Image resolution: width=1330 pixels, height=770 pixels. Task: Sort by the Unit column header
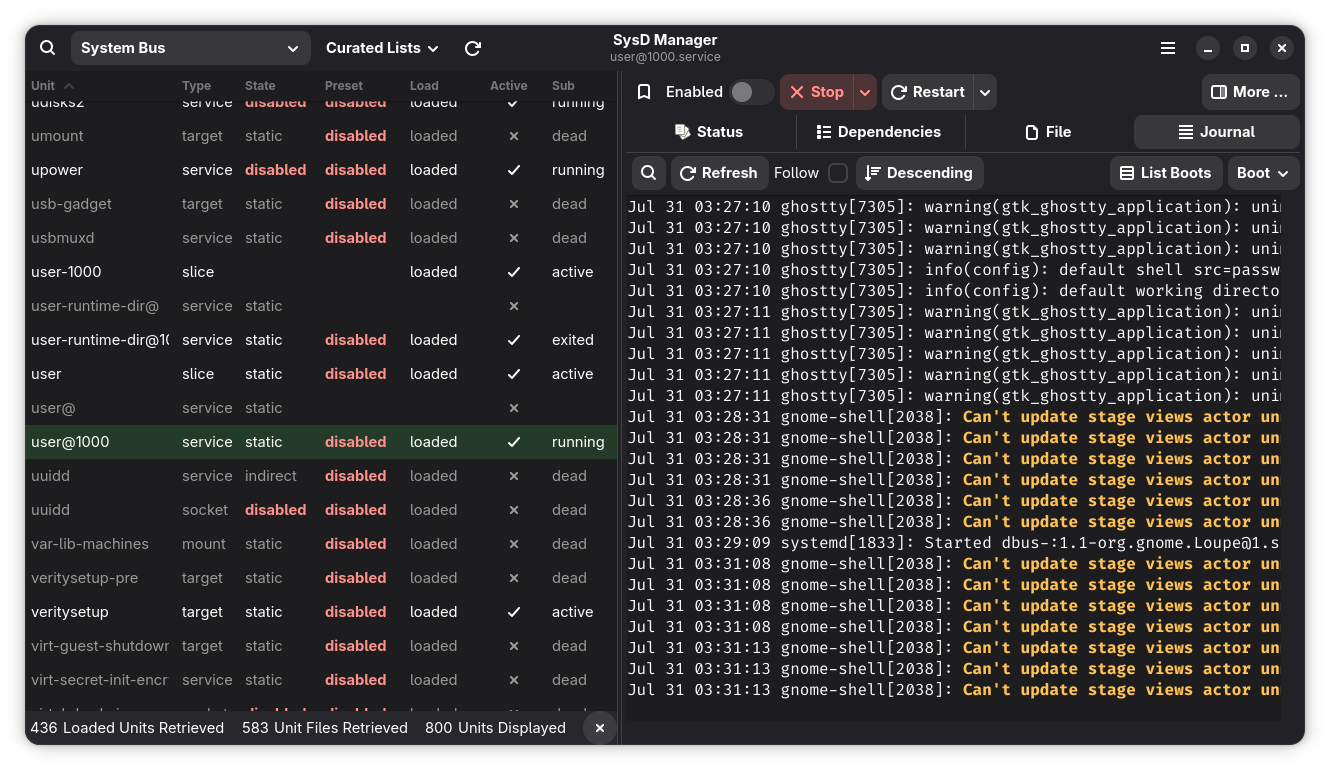point(53,86)
